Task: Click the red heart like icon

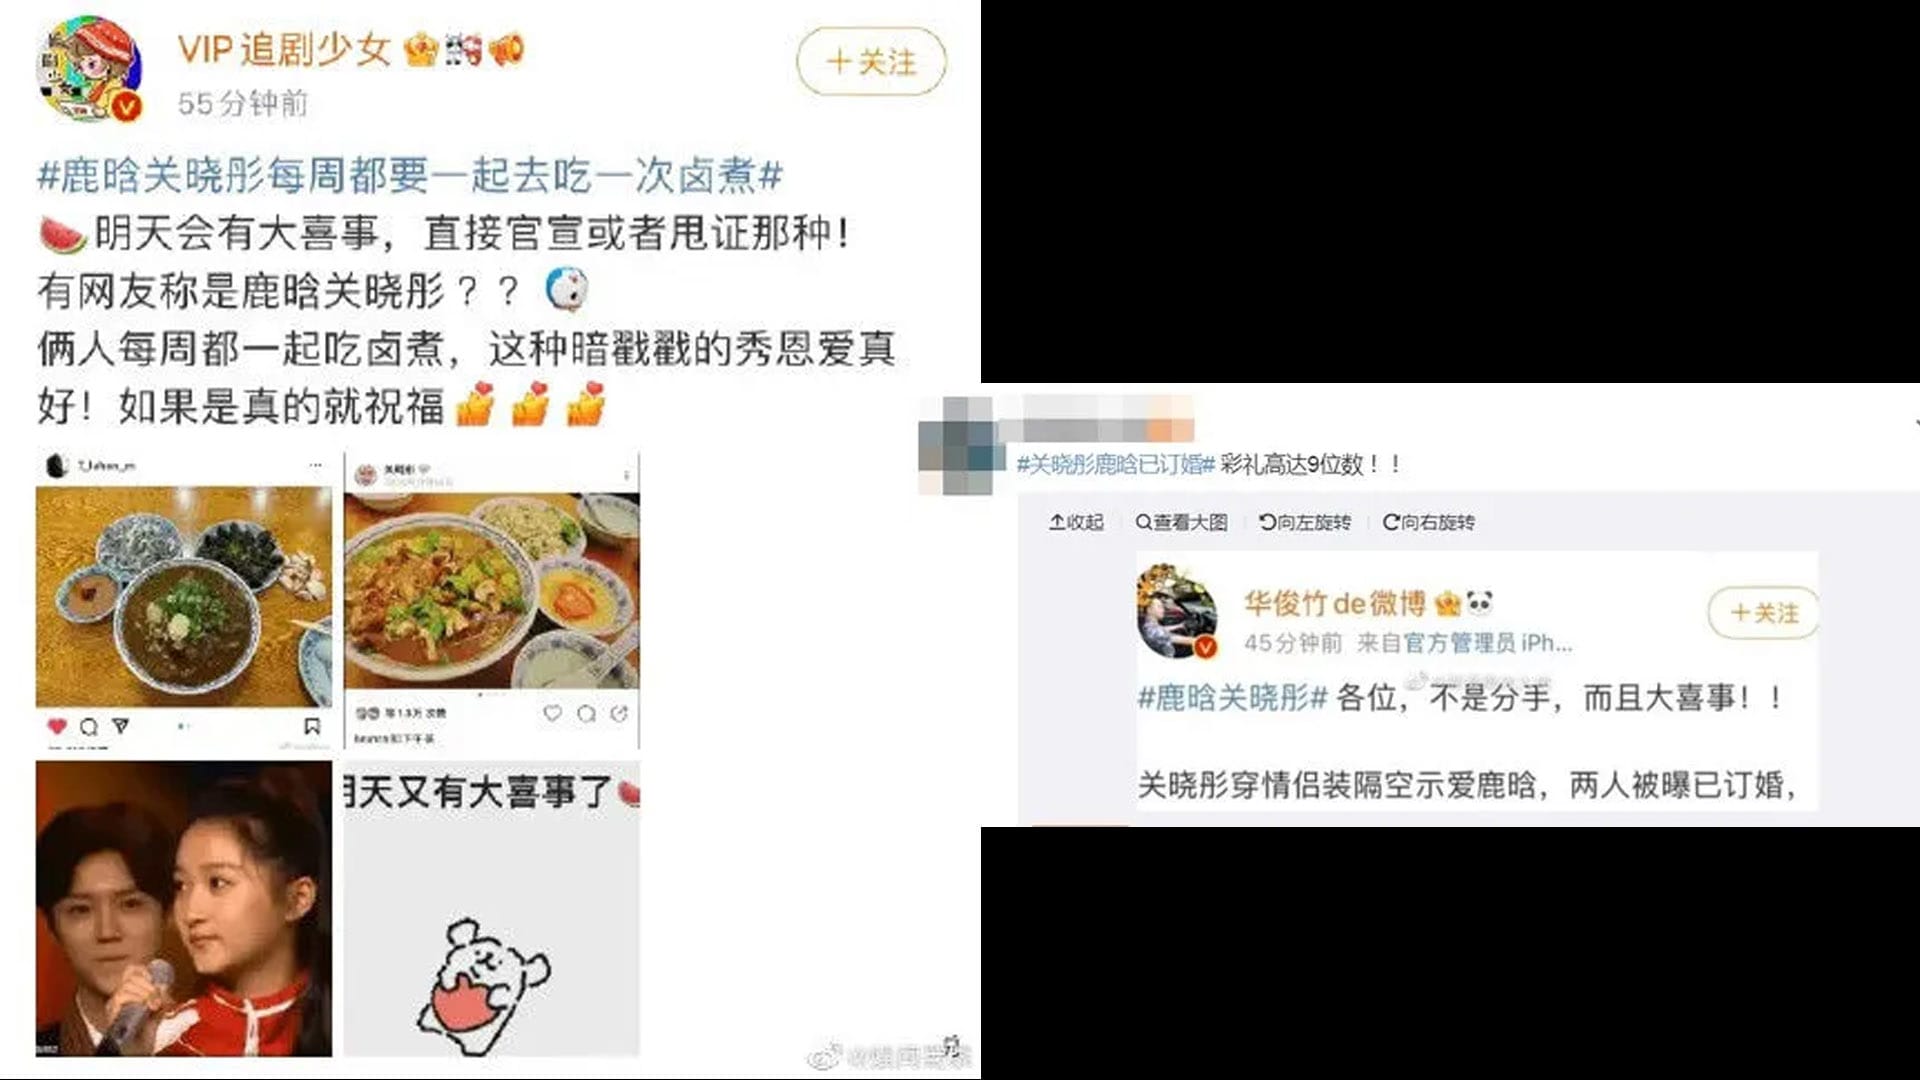Action: 57,726
